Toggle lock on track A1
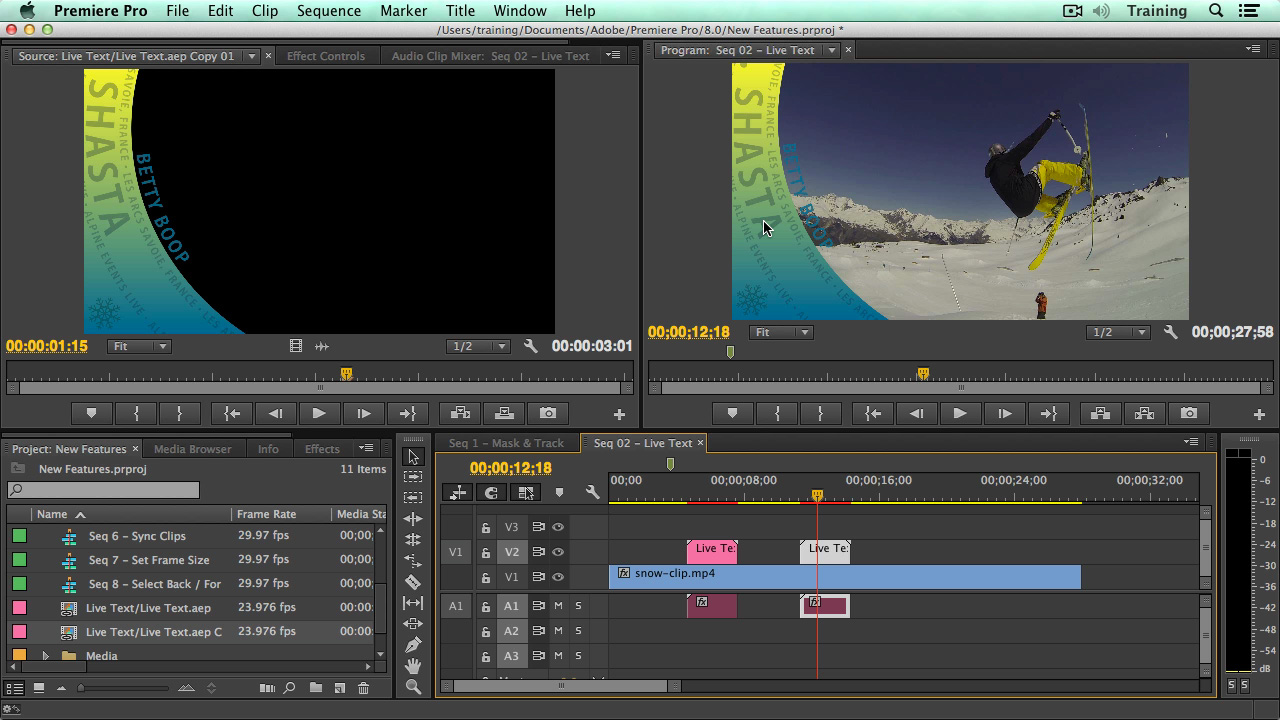Screen dimensions: 1280x720 [486, 606]
